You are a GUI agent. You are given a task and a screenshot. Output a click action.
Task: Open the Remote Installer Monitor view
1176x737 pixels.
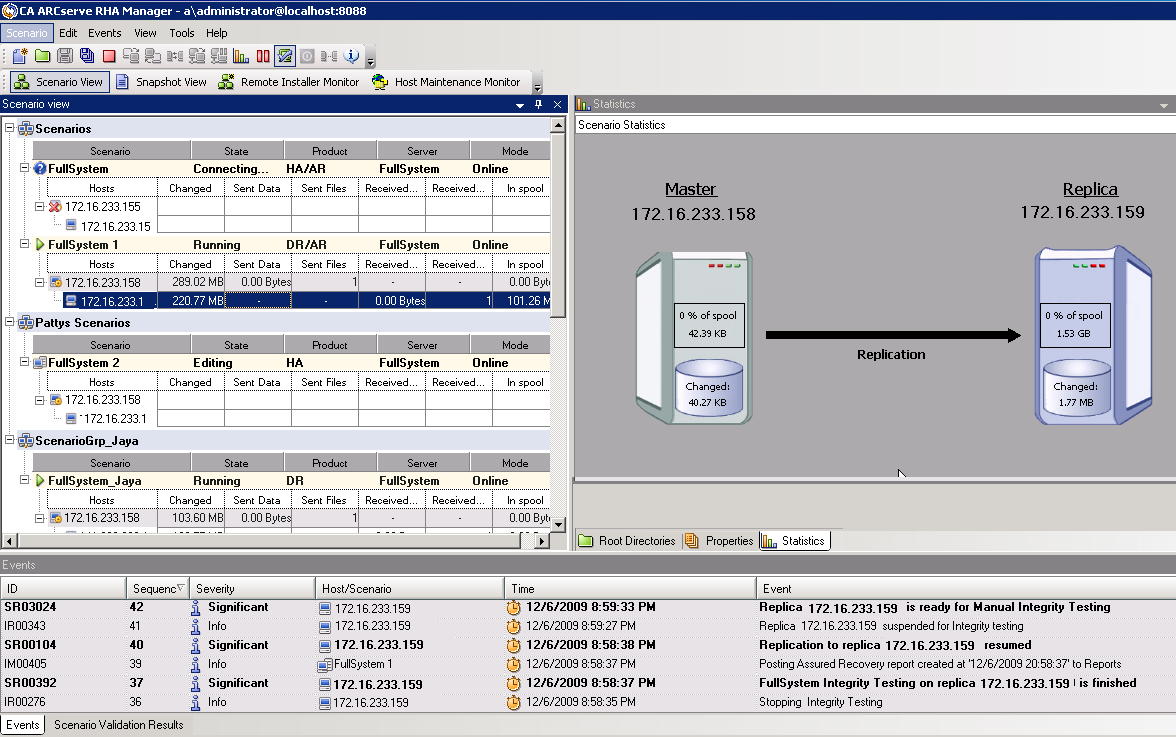[288, 82]
